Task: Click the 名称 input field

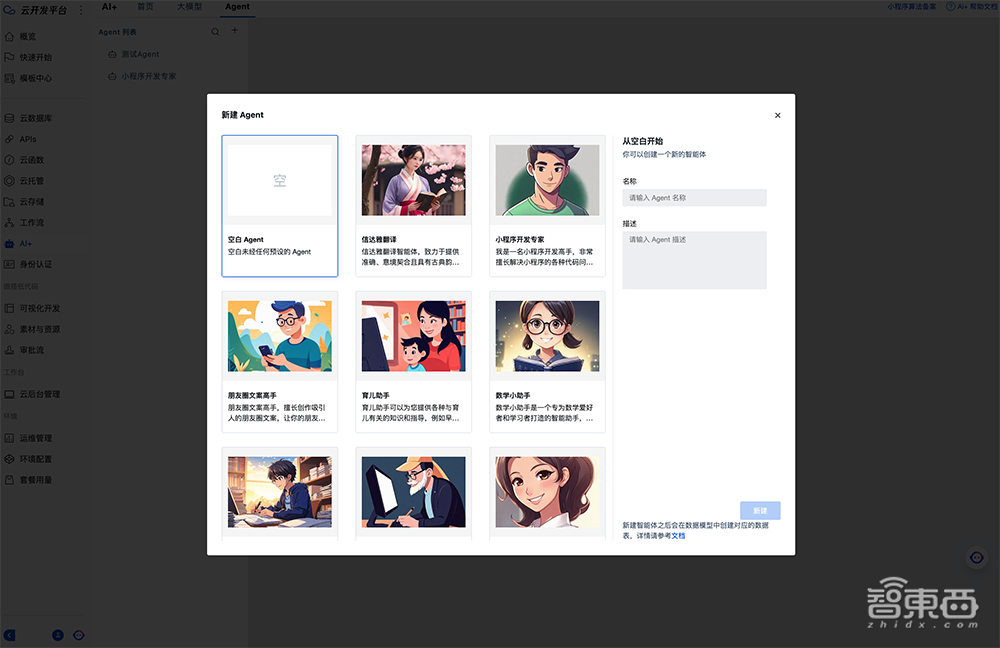Action: [x=695, y=197]
